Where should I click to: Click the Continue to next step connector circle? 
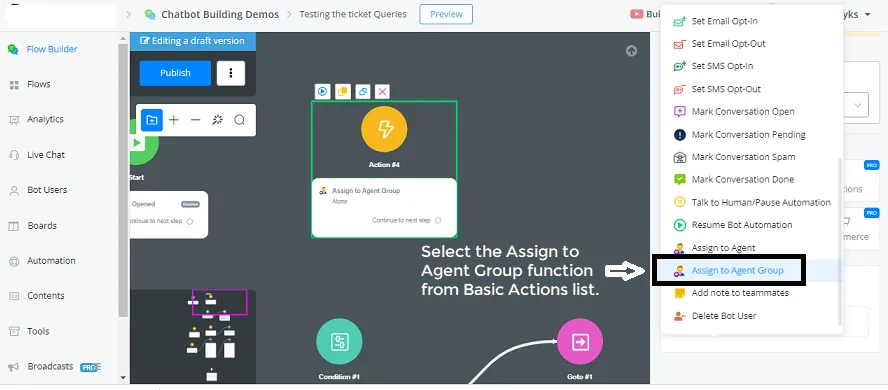point(438,220)
